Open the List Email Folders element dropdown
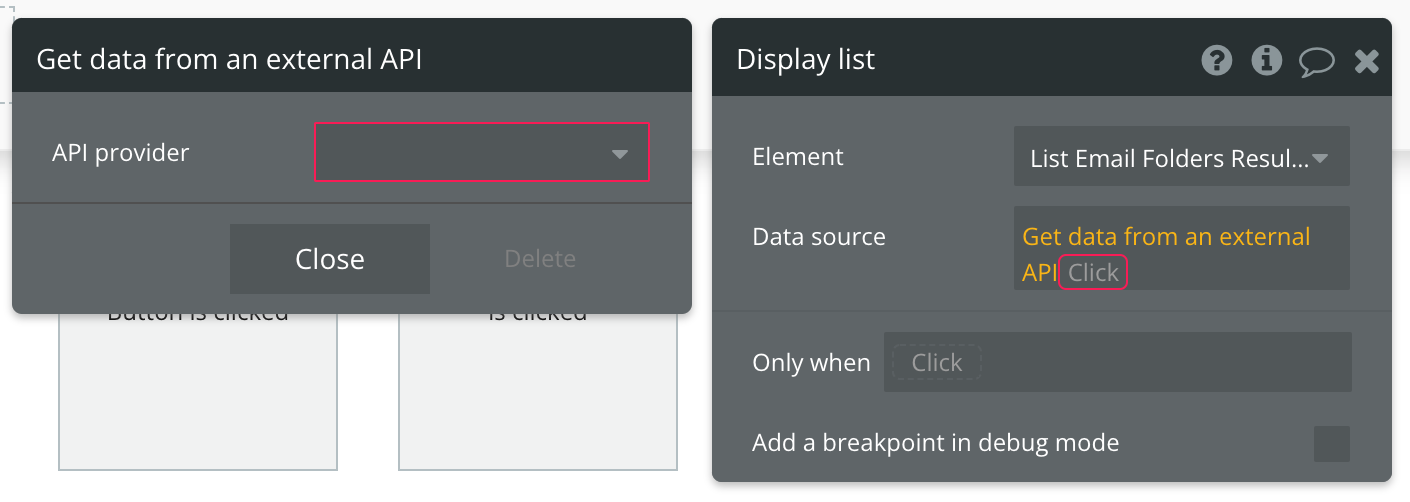This screenshot has width=1410, height=502. (x=1181, y=157)
